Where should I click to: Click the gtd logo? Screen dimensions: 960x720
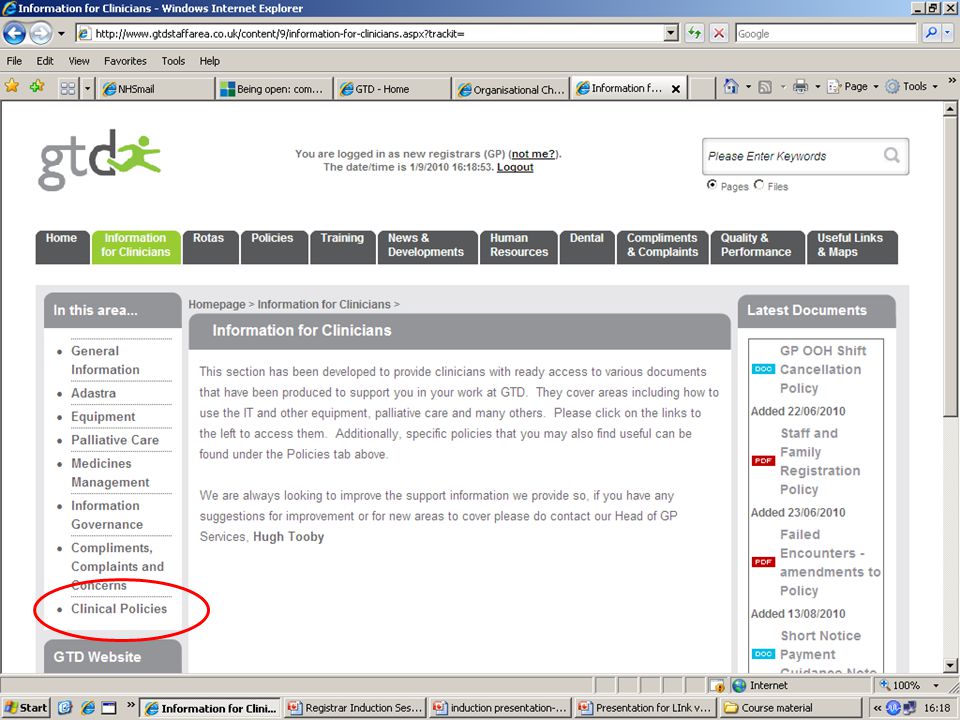tap(99, 160)
